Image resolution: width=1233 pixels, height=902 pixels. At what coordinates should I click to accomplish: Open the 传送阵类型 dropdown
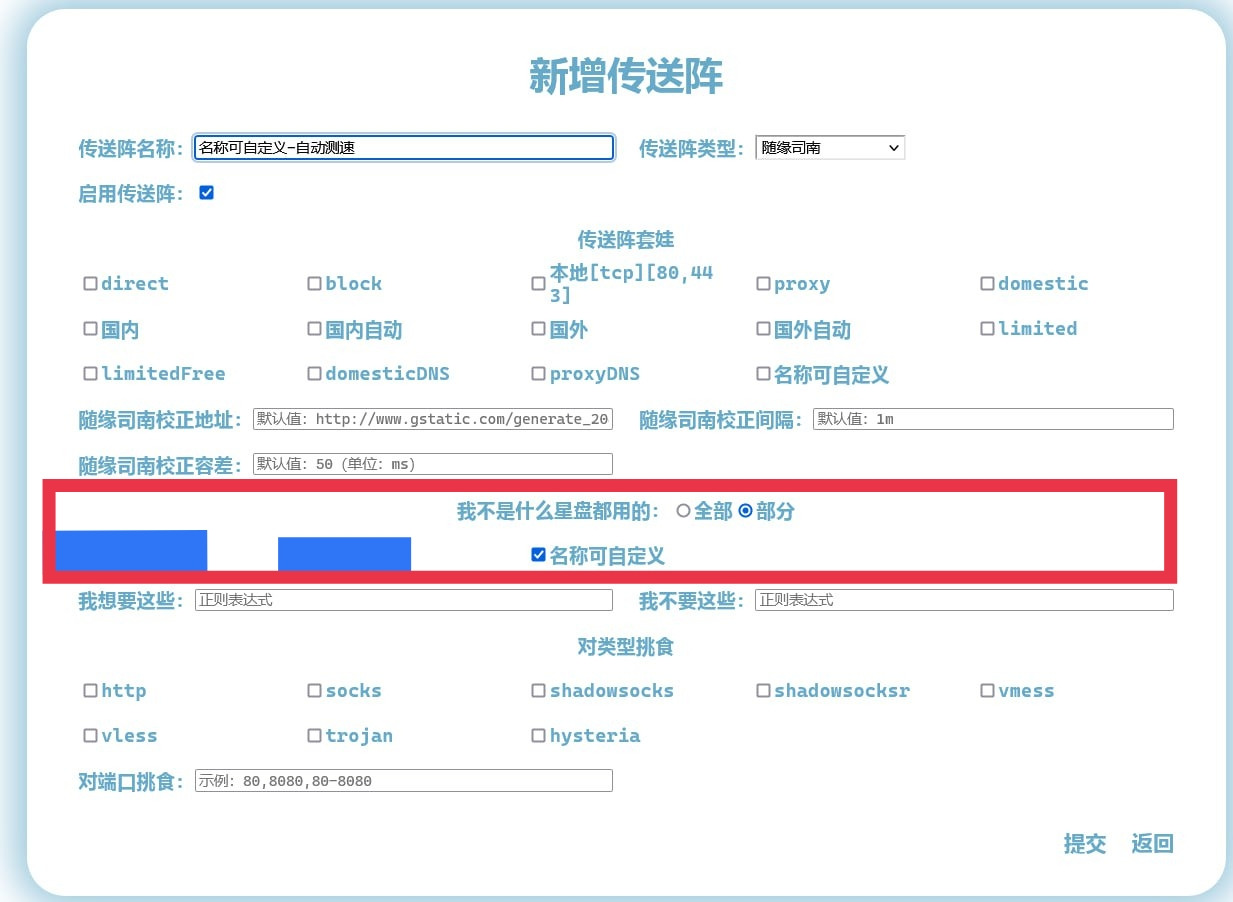829,148
